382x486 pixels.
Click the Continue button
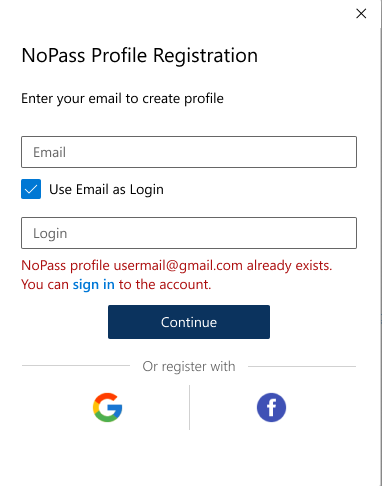point(189,322)
